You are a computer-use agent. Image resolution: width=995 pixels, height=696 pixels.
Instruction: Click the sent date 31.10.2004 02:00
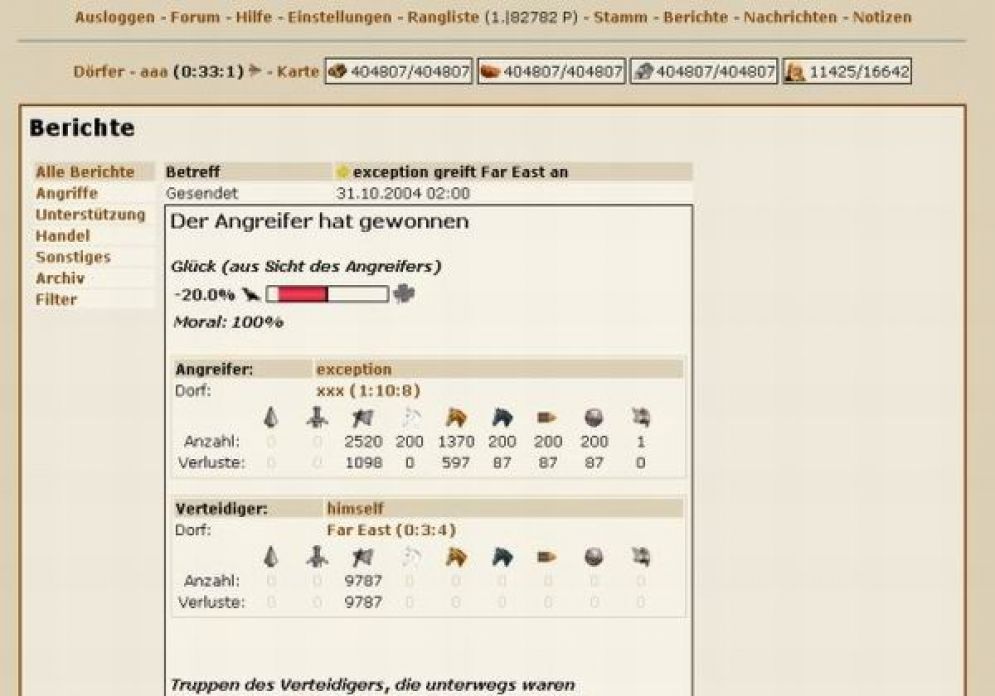pyautogui.click(x=403, y=193)
